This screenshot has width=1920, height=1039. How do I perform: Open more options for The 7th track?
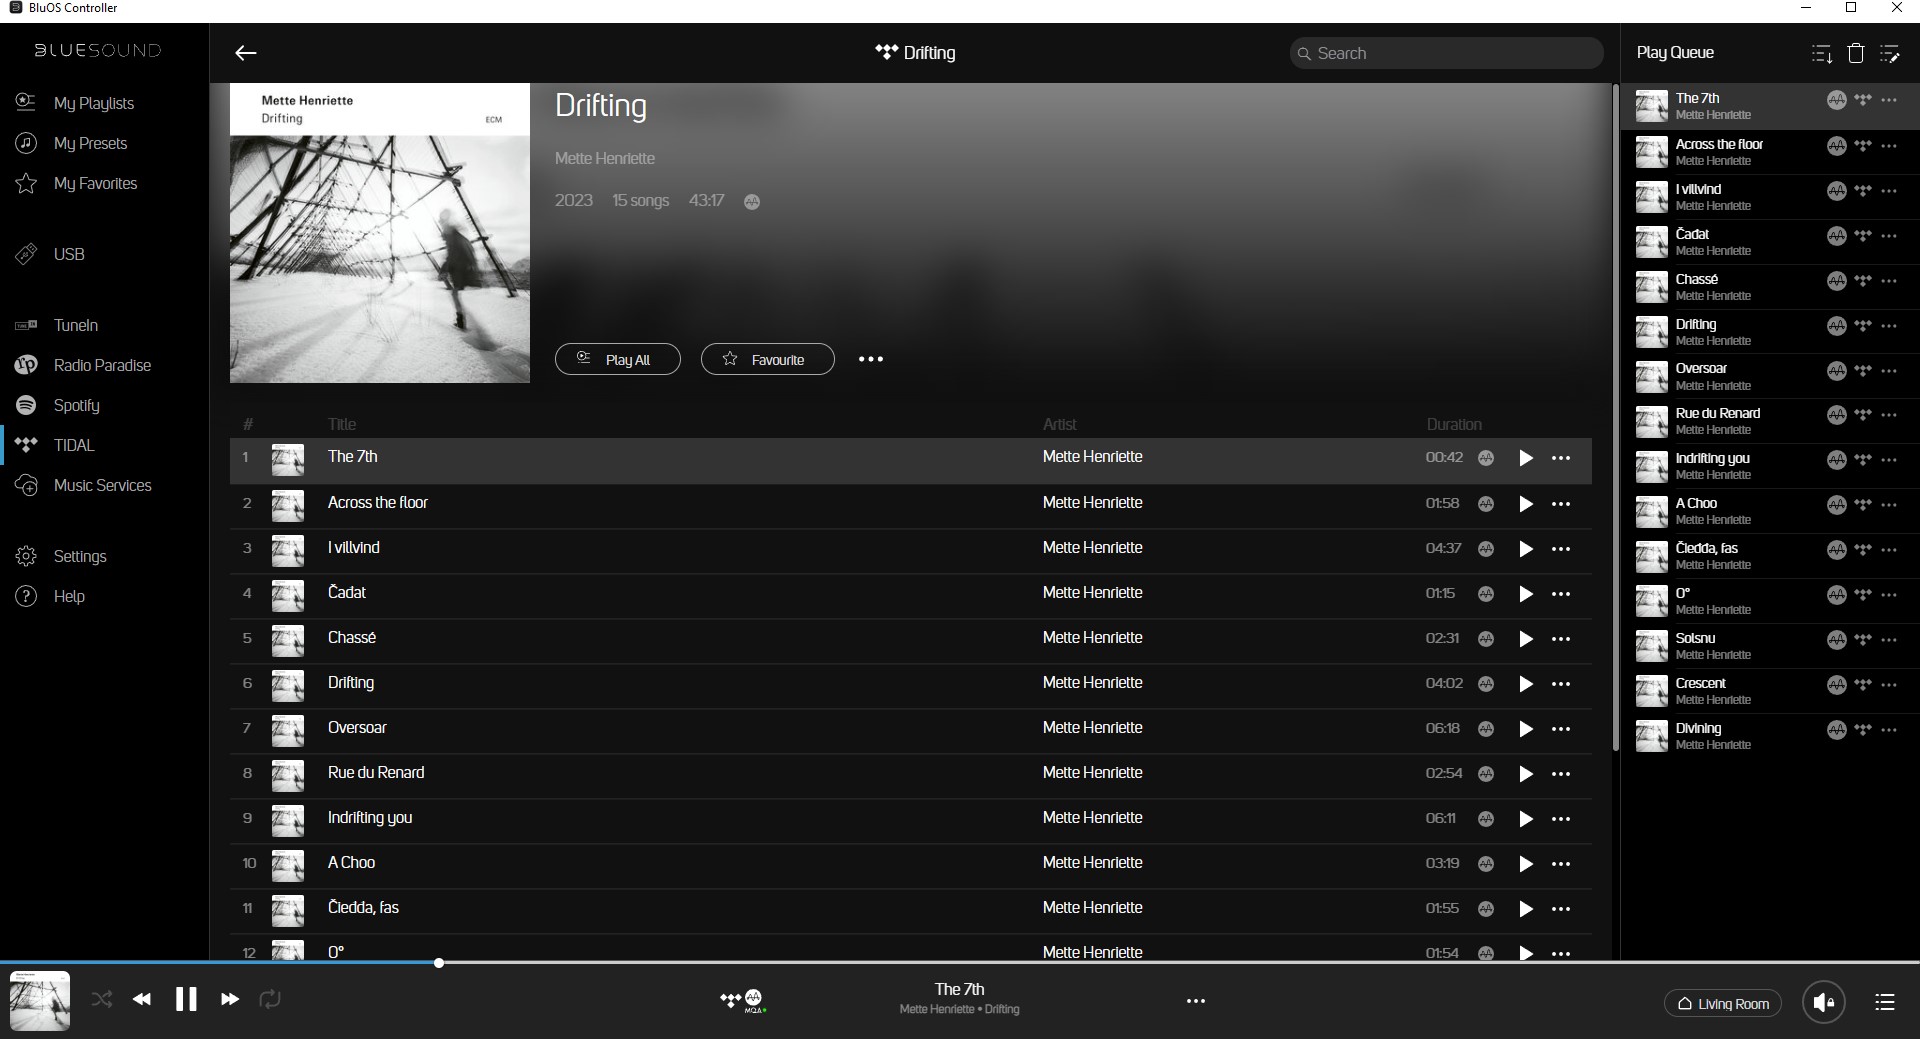coord(1561,458)
